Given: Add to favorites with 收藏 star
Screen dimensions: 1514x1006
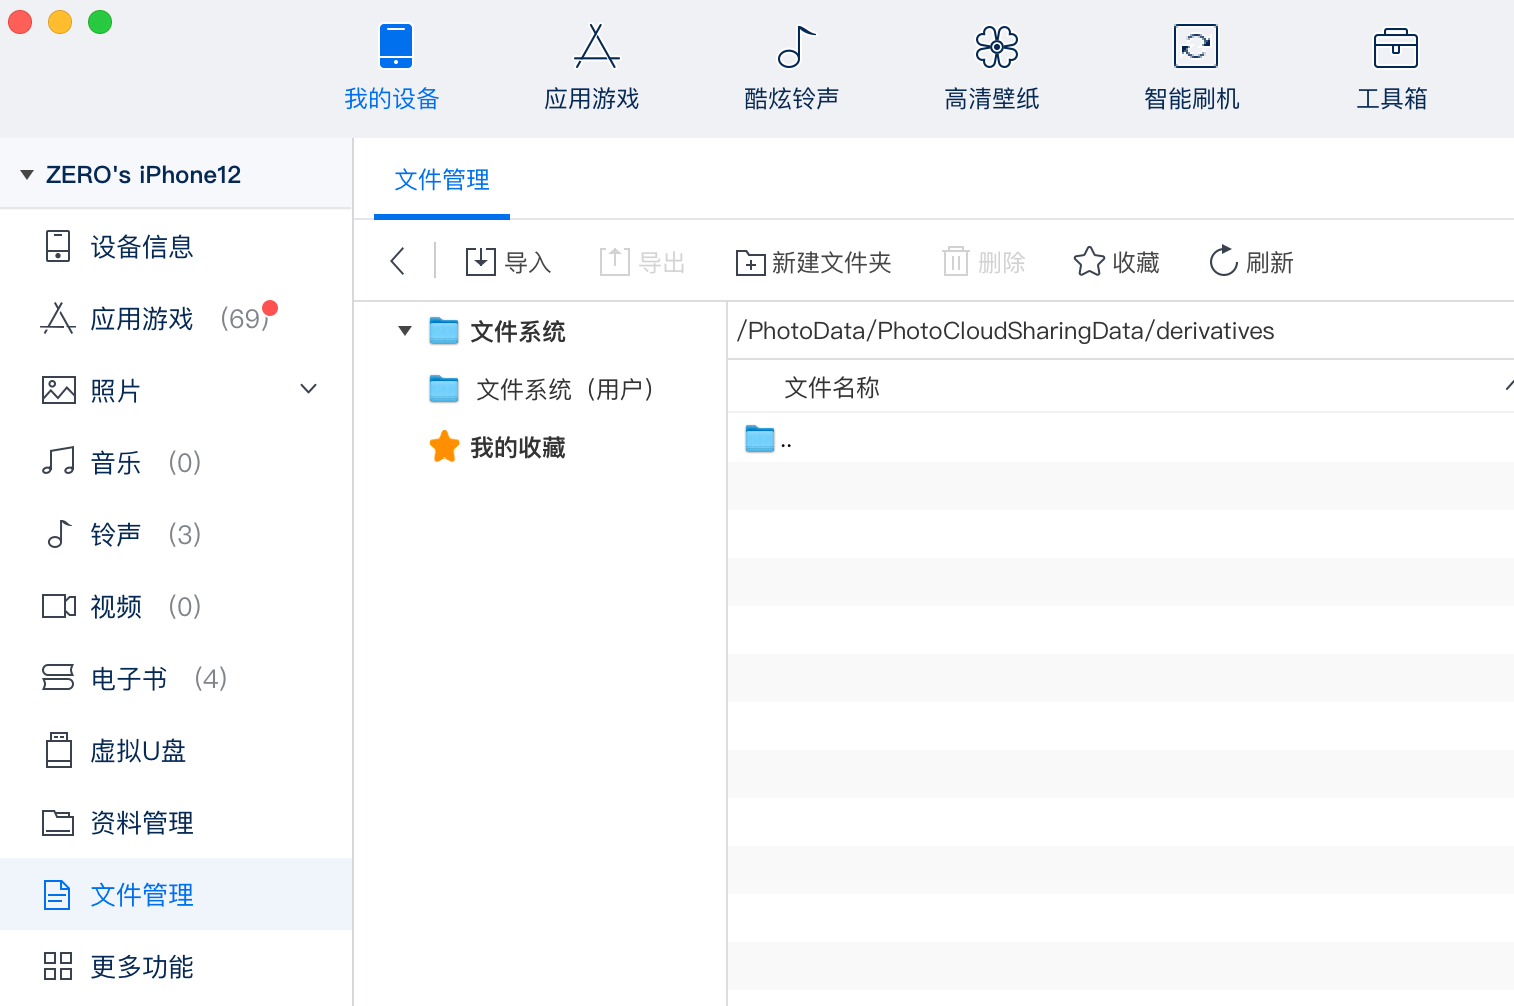Looking at the screenshot, I should point(1116,262).
